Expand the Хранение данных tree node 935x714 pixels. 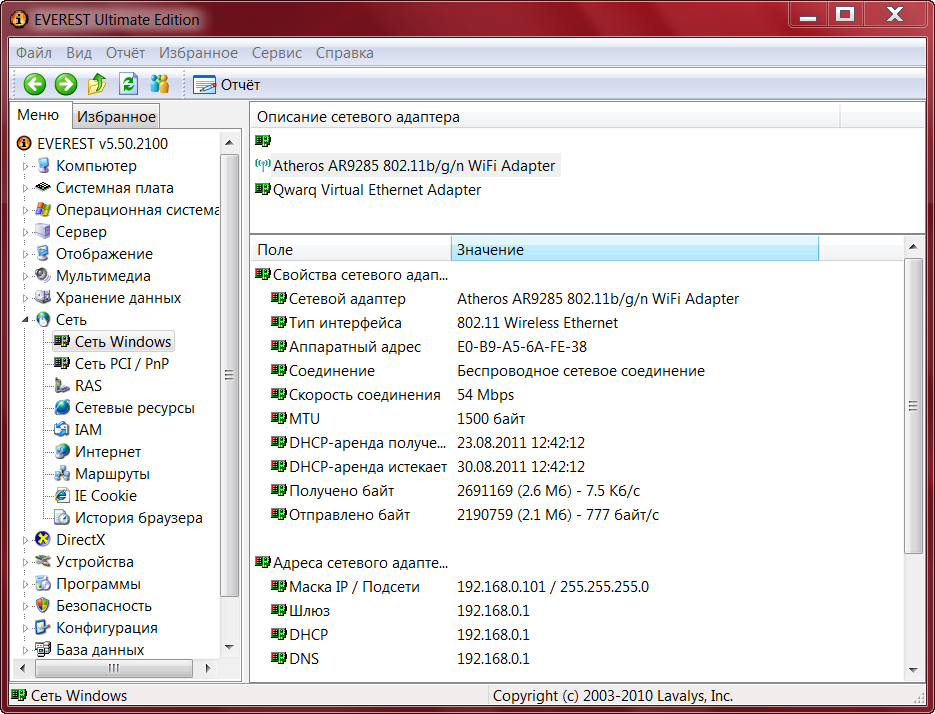[26, 298]
